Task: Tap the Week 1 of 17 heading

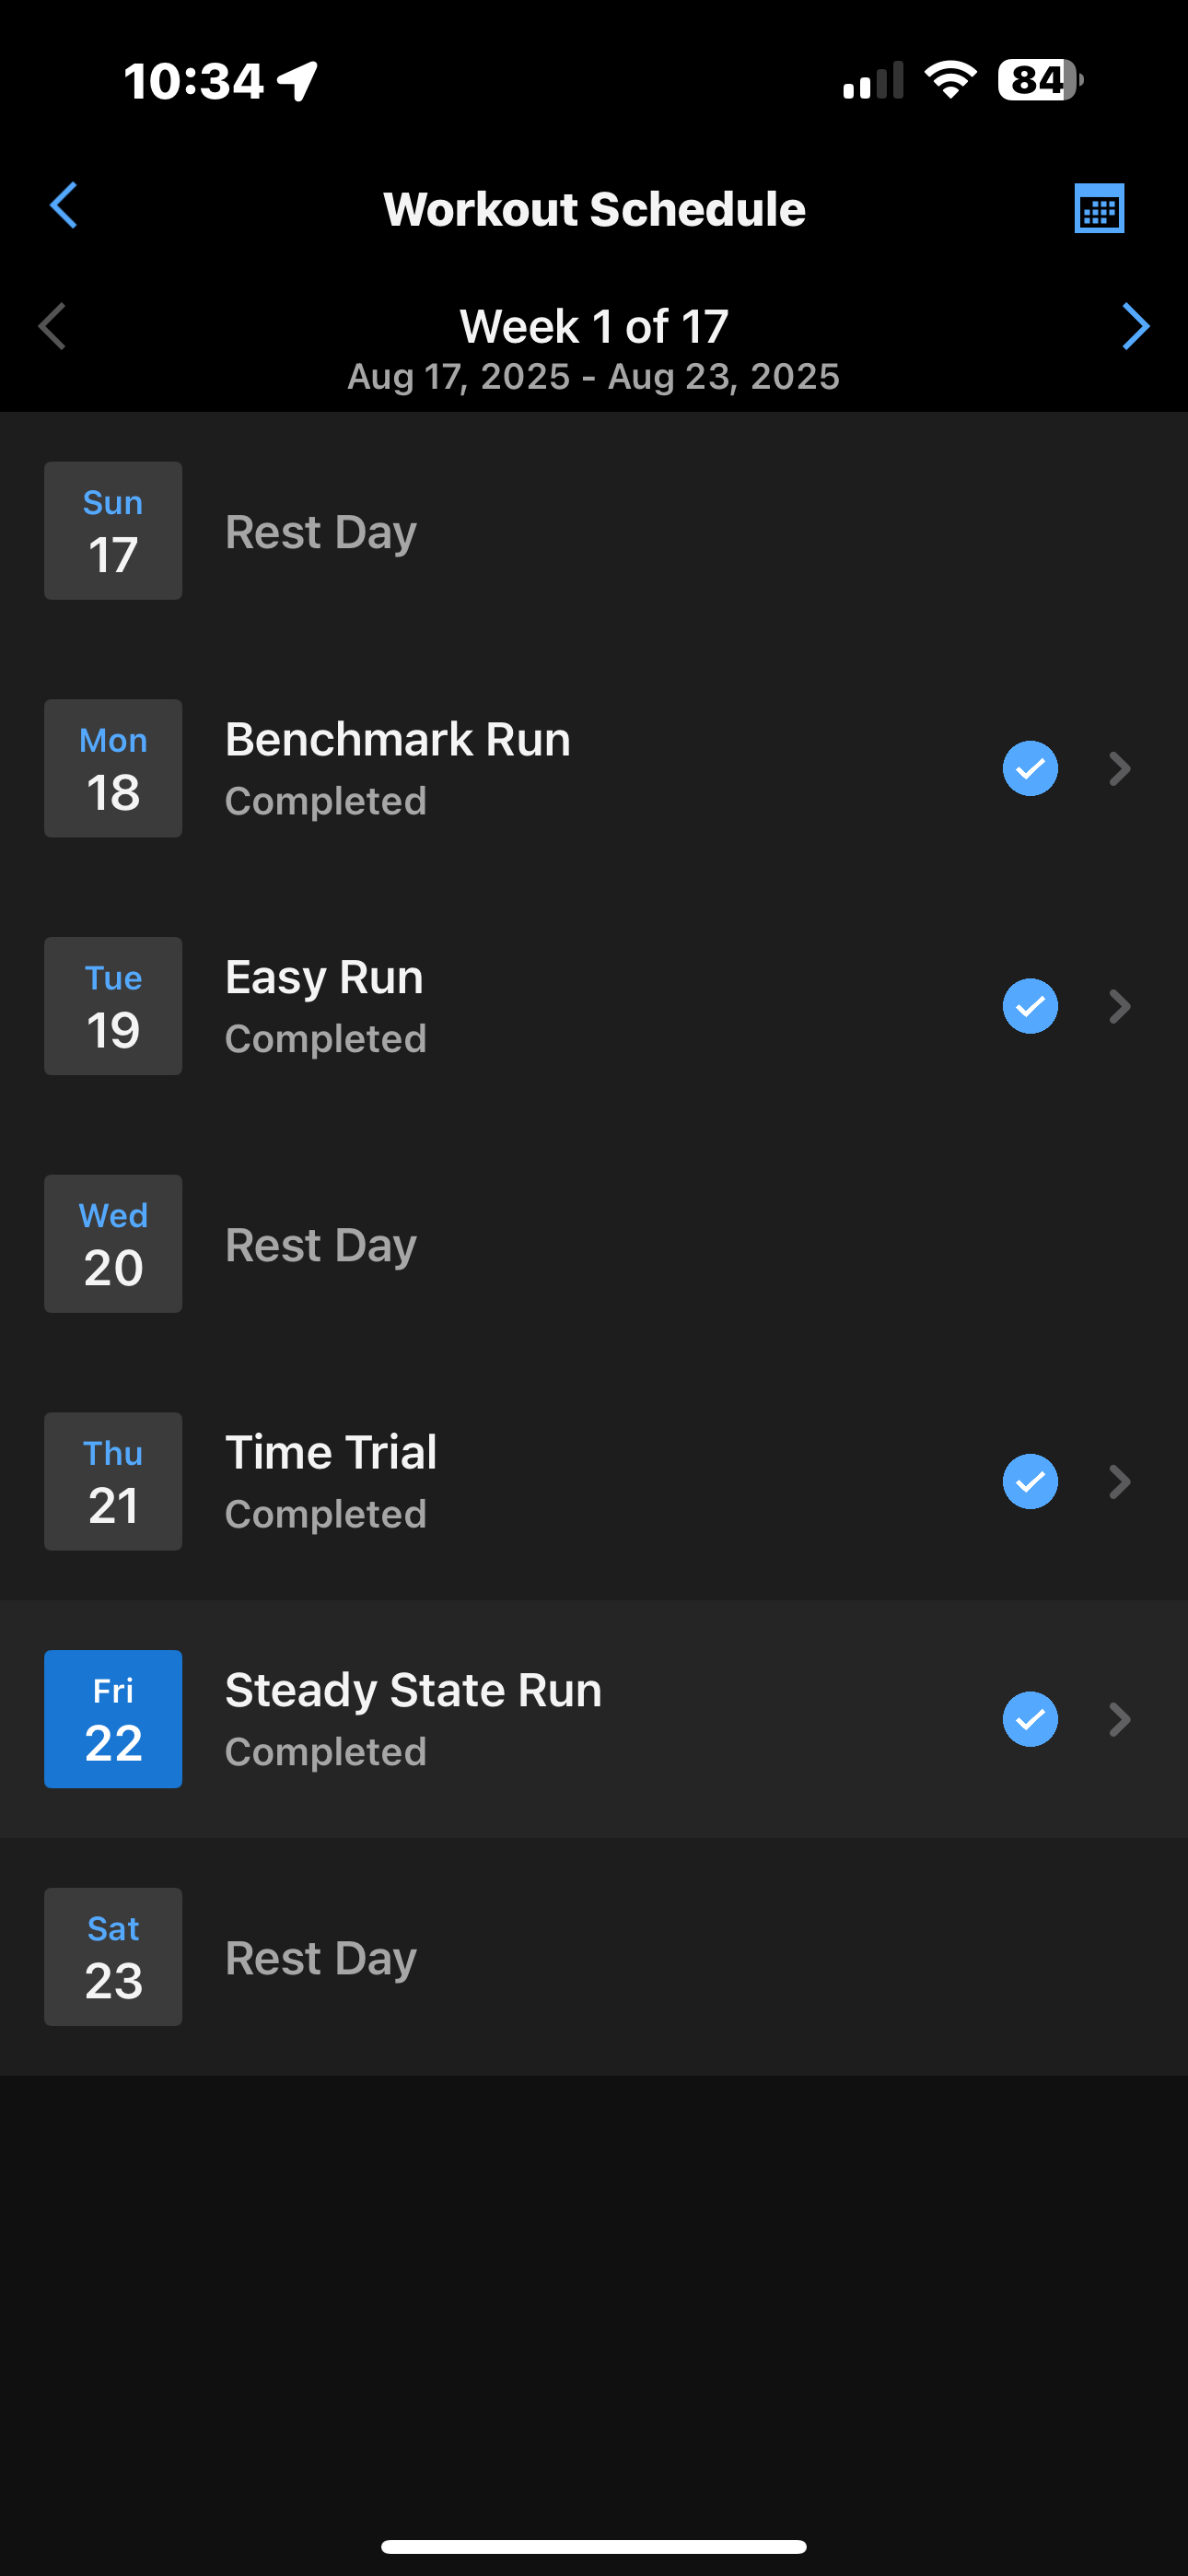Action: 594,327
